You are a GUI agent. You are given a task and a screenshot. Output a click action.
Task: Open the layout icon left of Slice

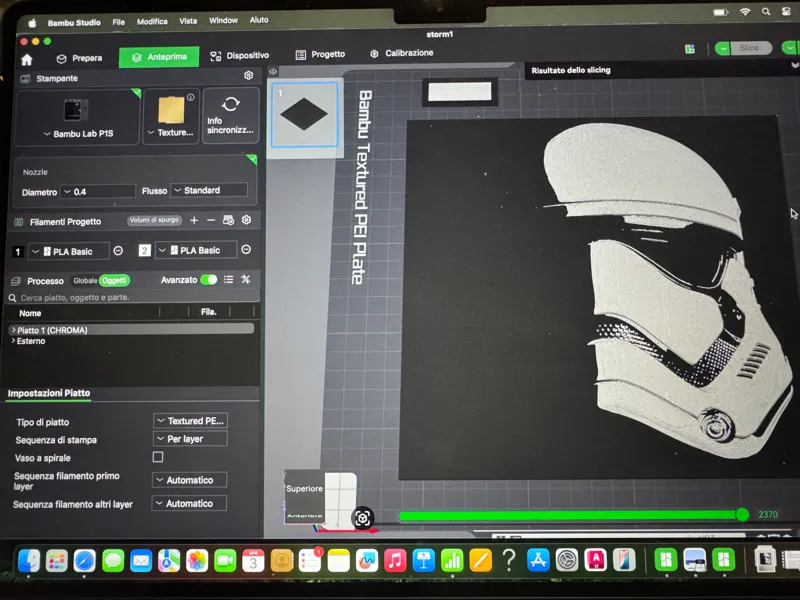tap(690, 49)
